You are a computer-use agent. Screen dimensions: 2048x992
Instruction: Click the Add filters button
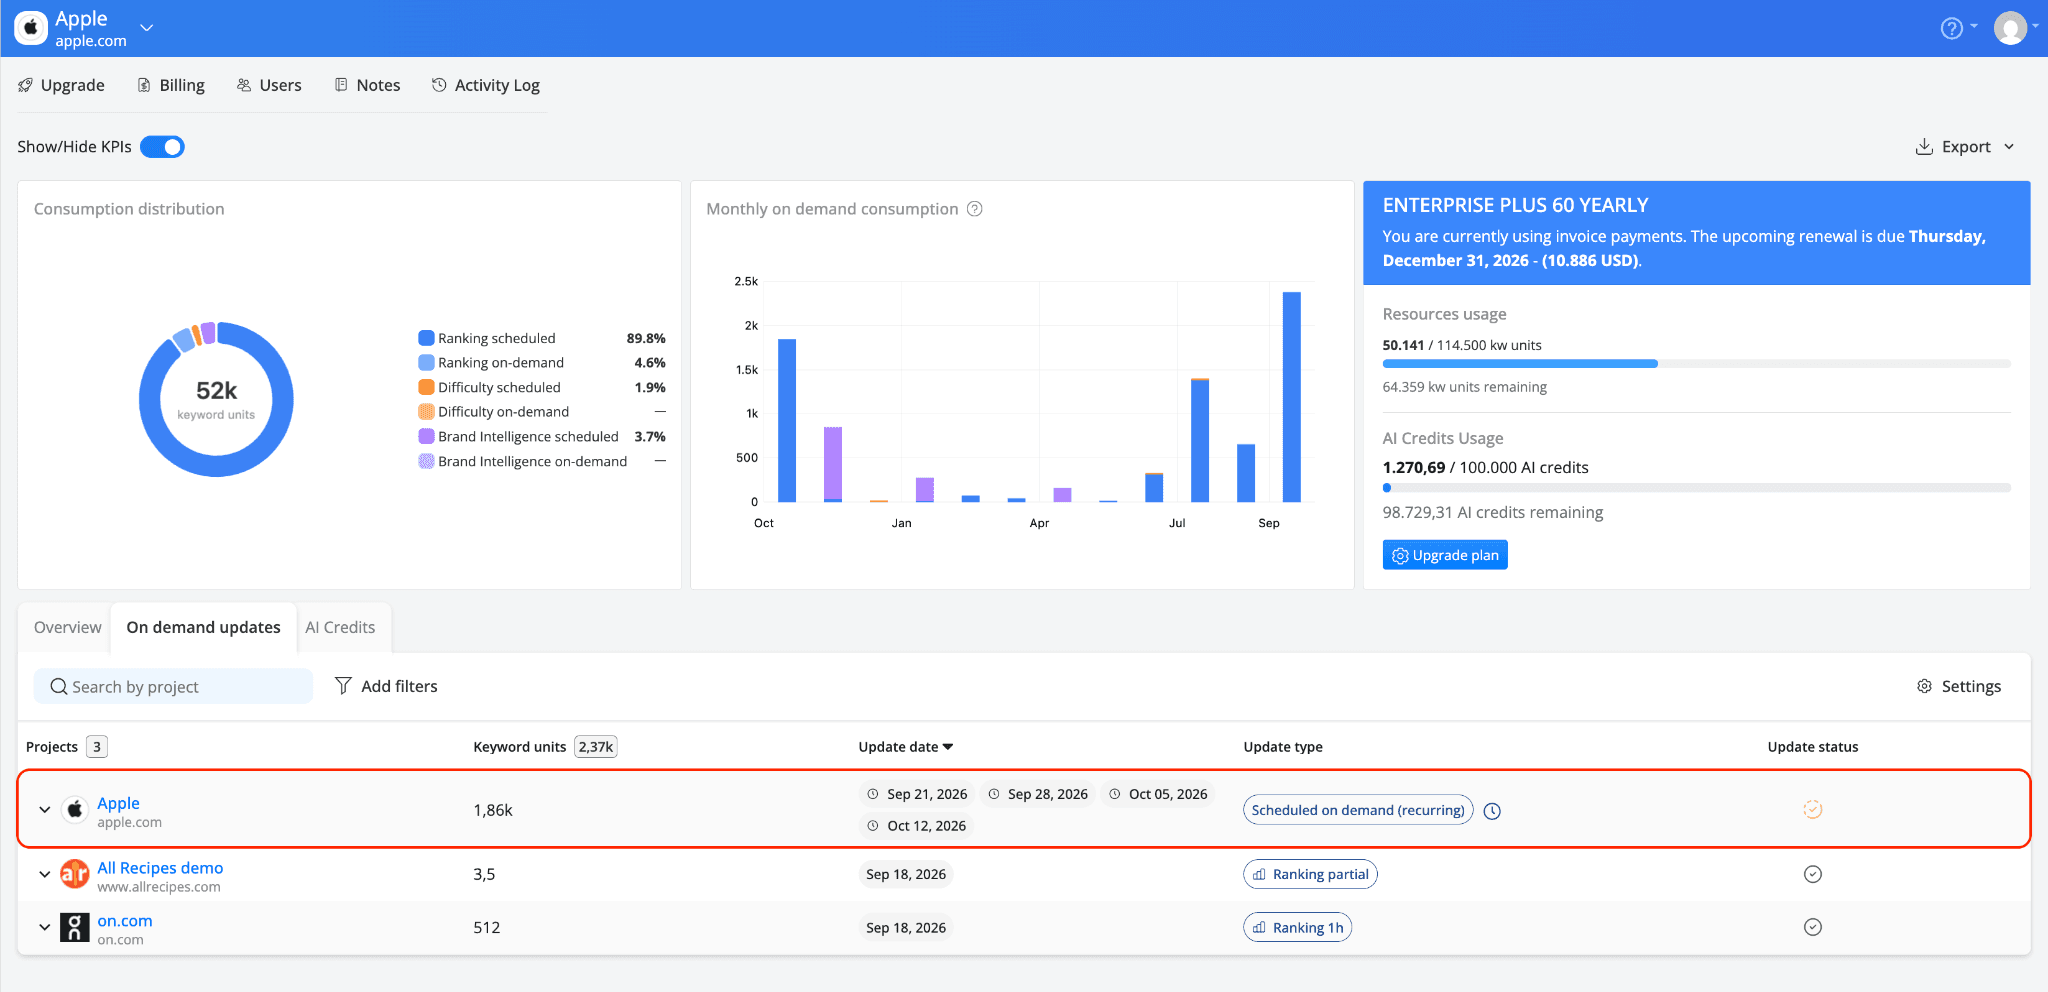386,686
